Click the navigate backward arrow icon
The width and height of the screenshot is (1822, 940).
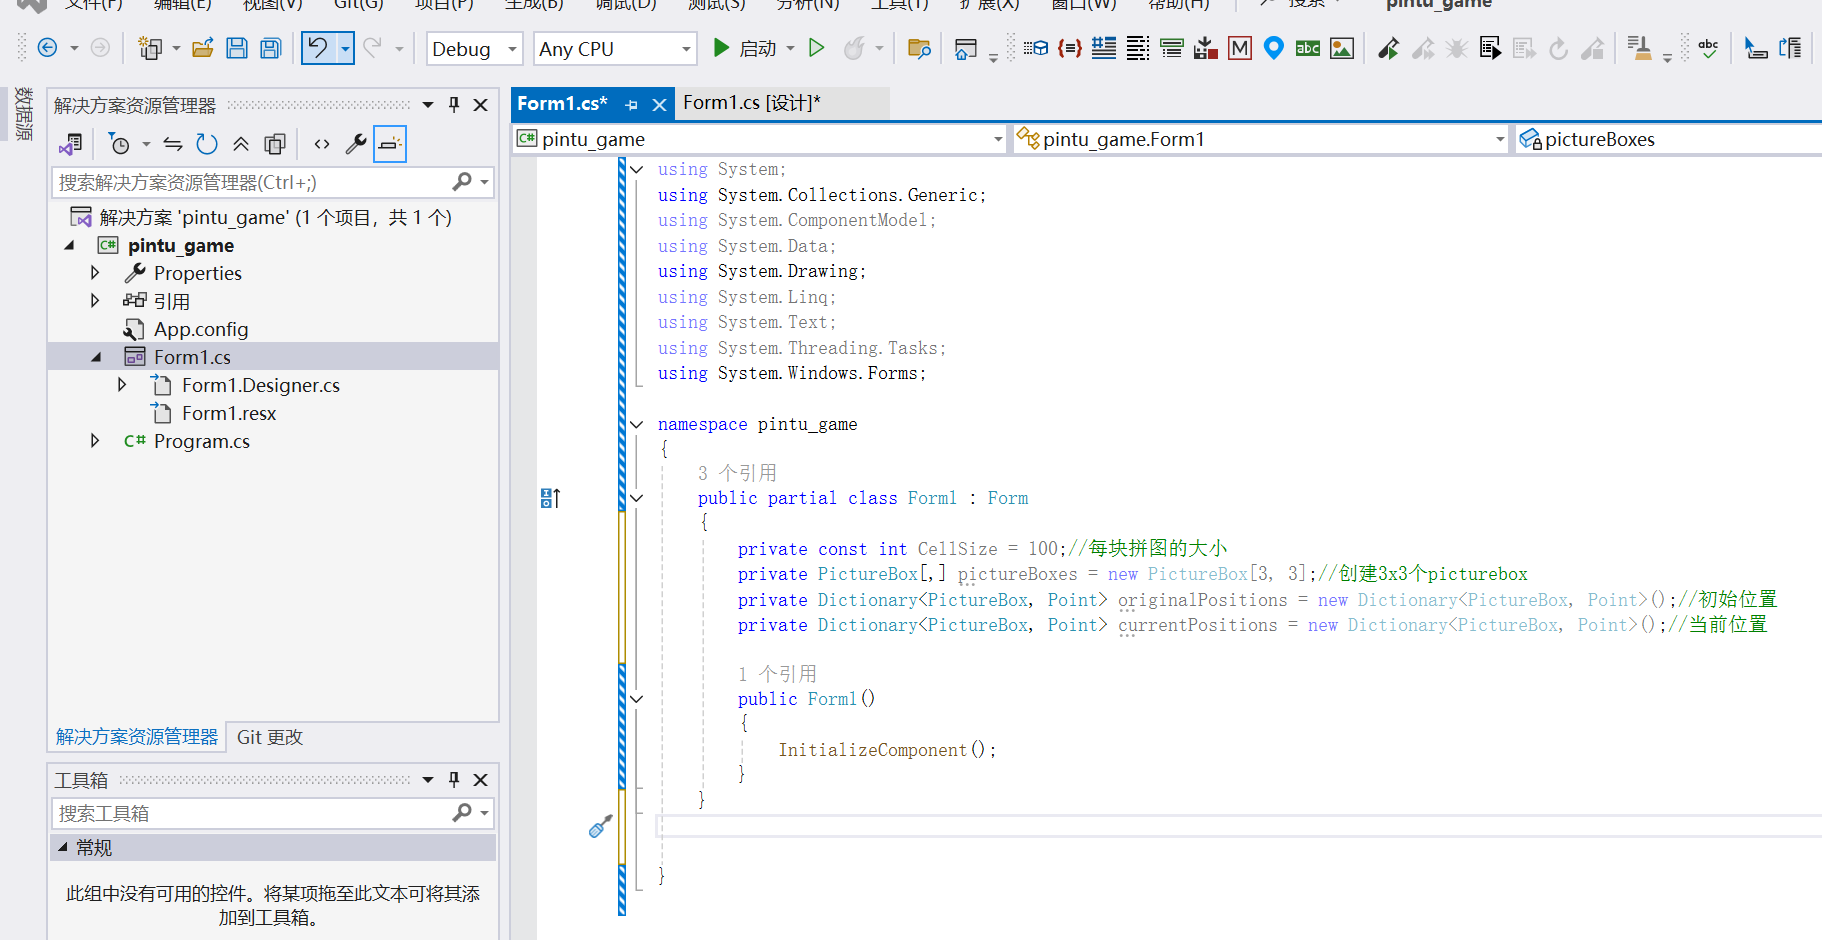point(47,48)
